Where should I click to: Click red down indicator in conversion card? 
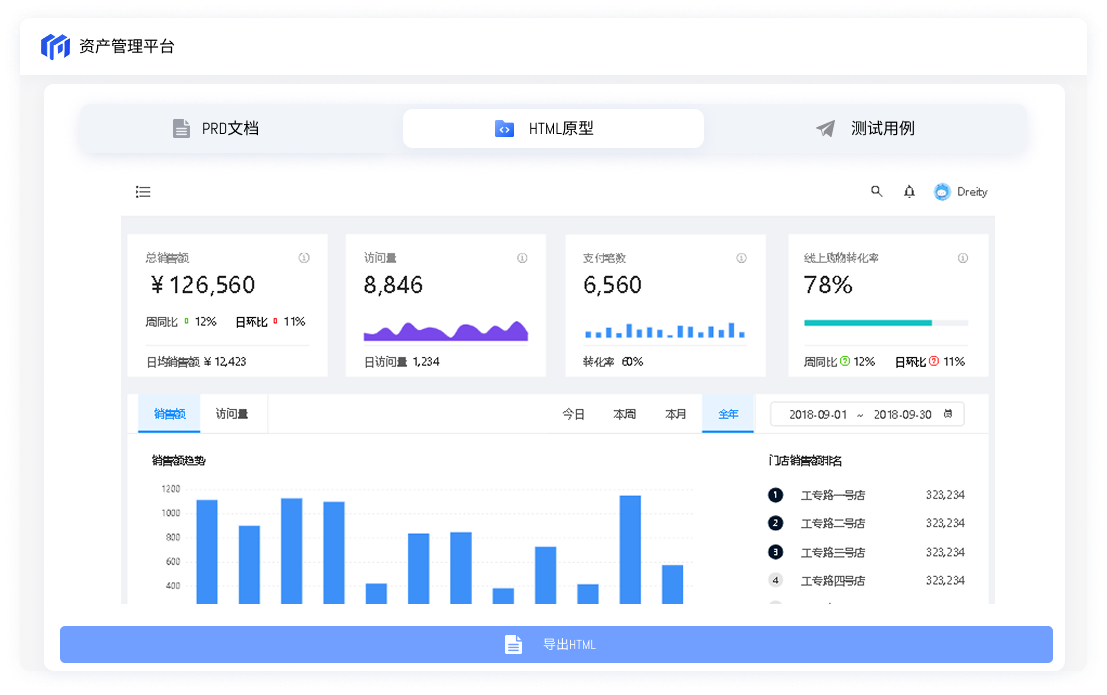click(x=934, y=362)
